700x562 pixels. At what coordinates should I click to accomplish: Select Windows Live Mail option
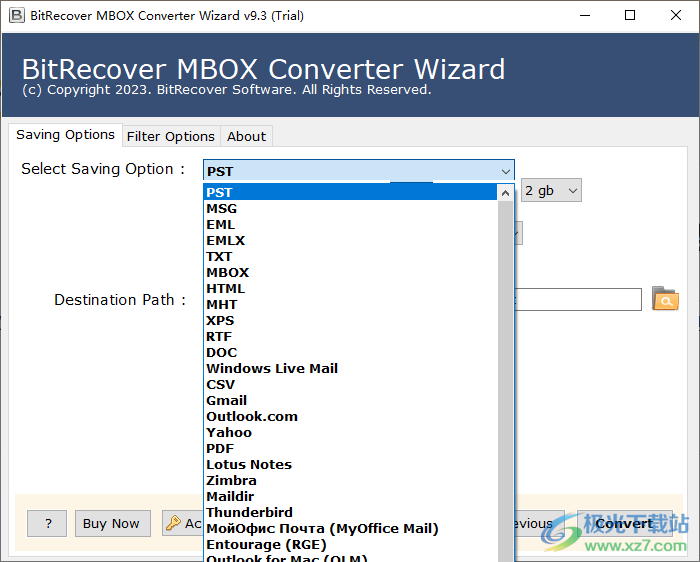click(x=350, y=368)
